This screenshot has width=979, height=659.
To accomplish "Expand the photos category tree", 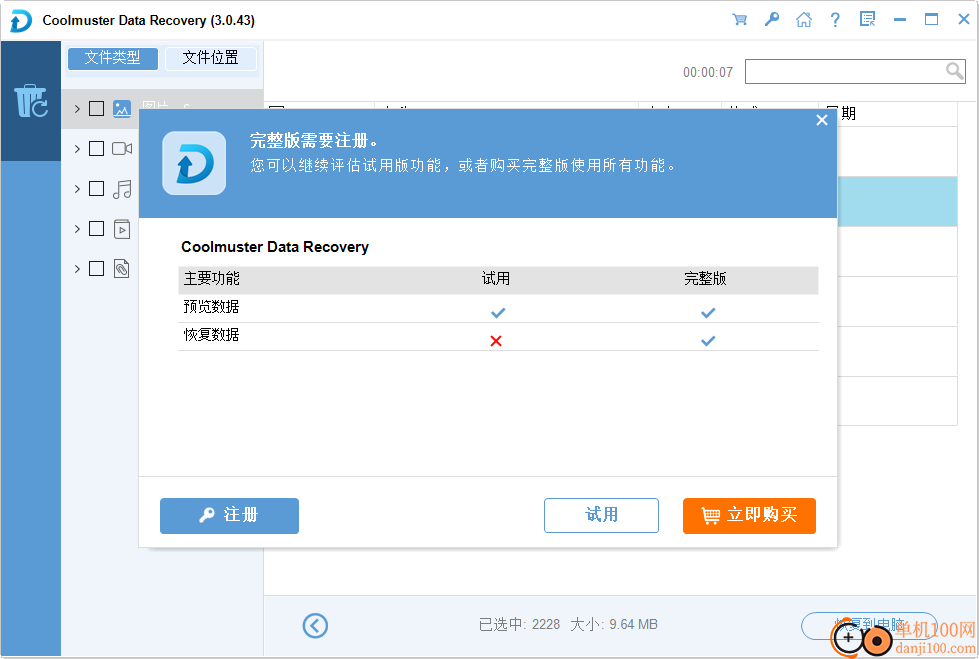I will click(77, 109).
